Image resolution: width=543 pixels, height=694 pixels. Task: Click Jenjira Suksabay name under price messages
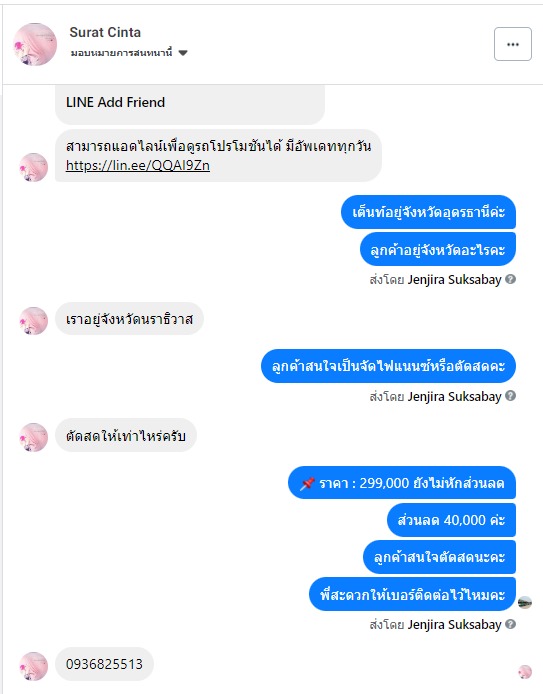[454, 625]
